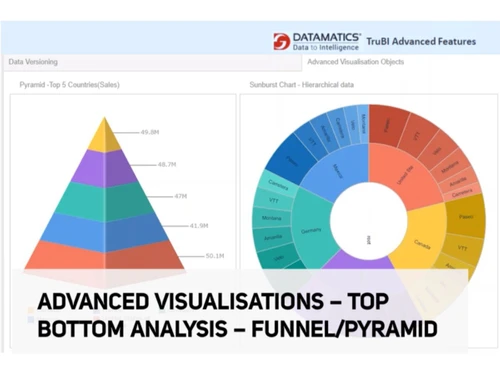Select the yellow VTT outer segment
Screen dimensions: 500x375
tap(463, 248)
